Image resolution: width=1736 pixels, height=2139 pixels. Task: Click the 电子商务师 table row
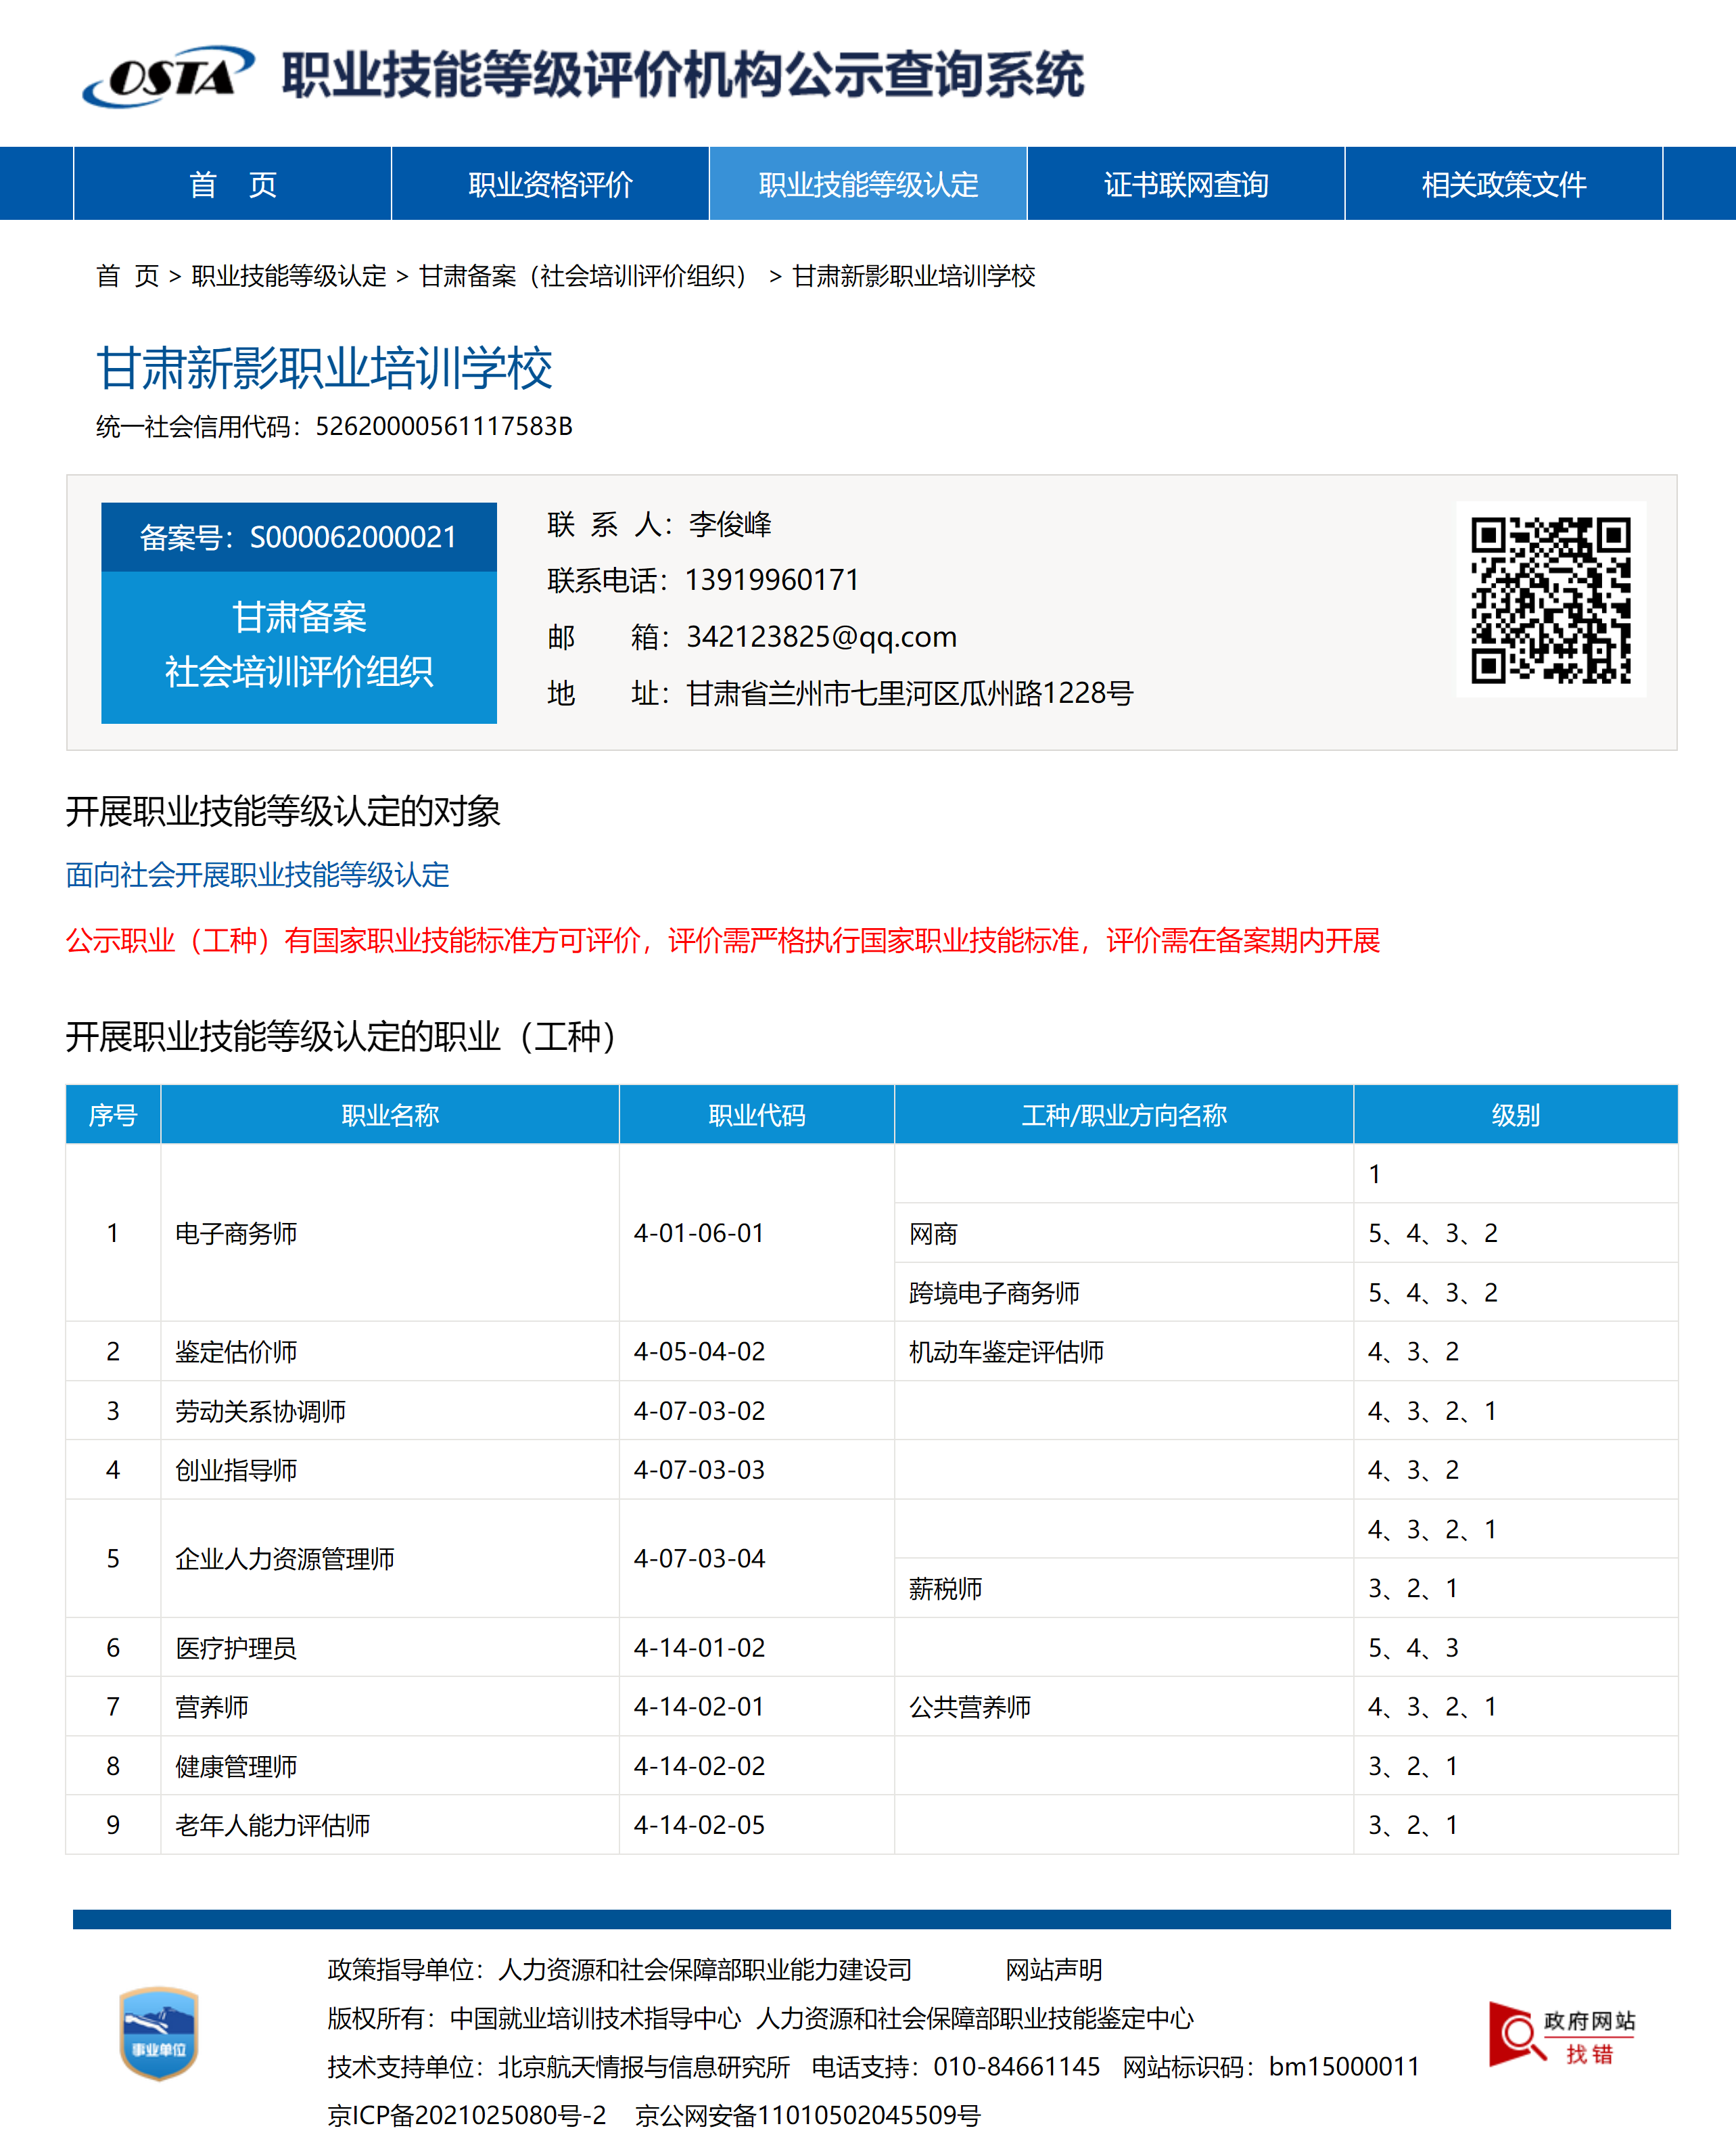pyautogui.click(x=236, y=1232)
